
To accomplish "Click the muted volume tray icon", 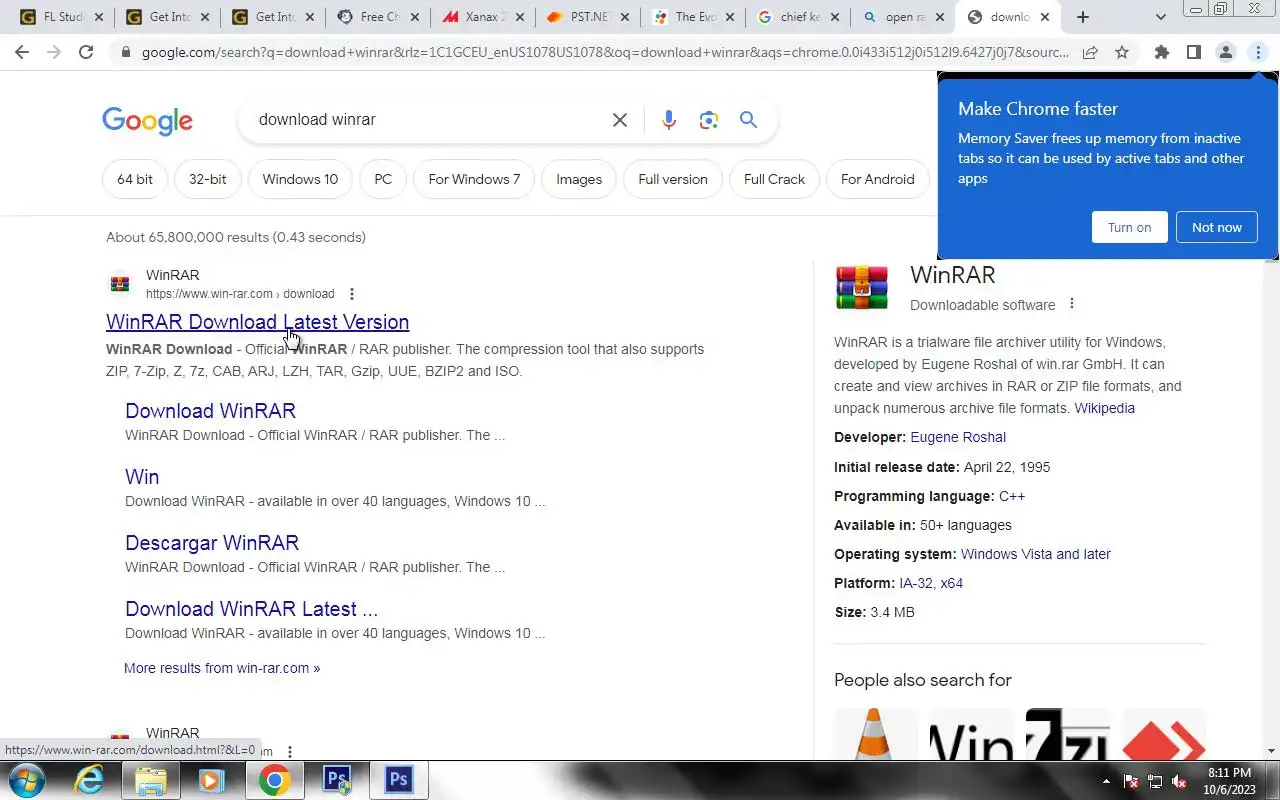I will 1180,781.
